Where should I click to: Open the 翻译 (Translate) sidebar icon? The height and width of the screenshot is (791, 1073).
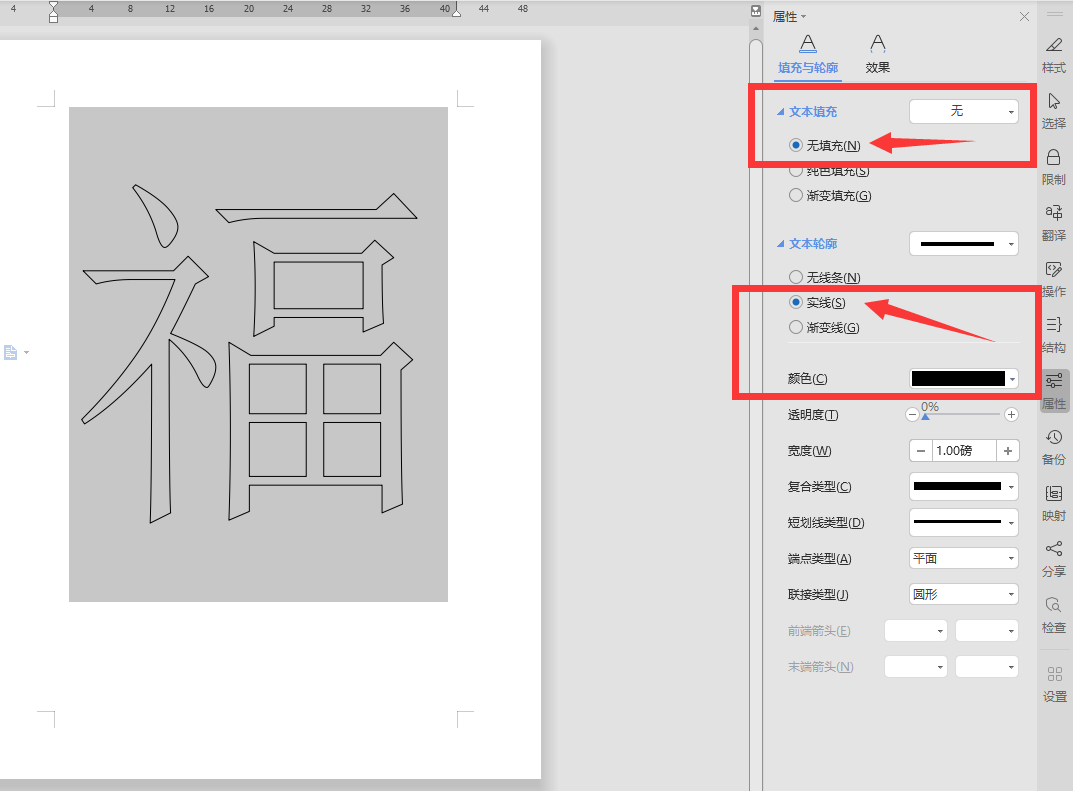coord(1054,223)
